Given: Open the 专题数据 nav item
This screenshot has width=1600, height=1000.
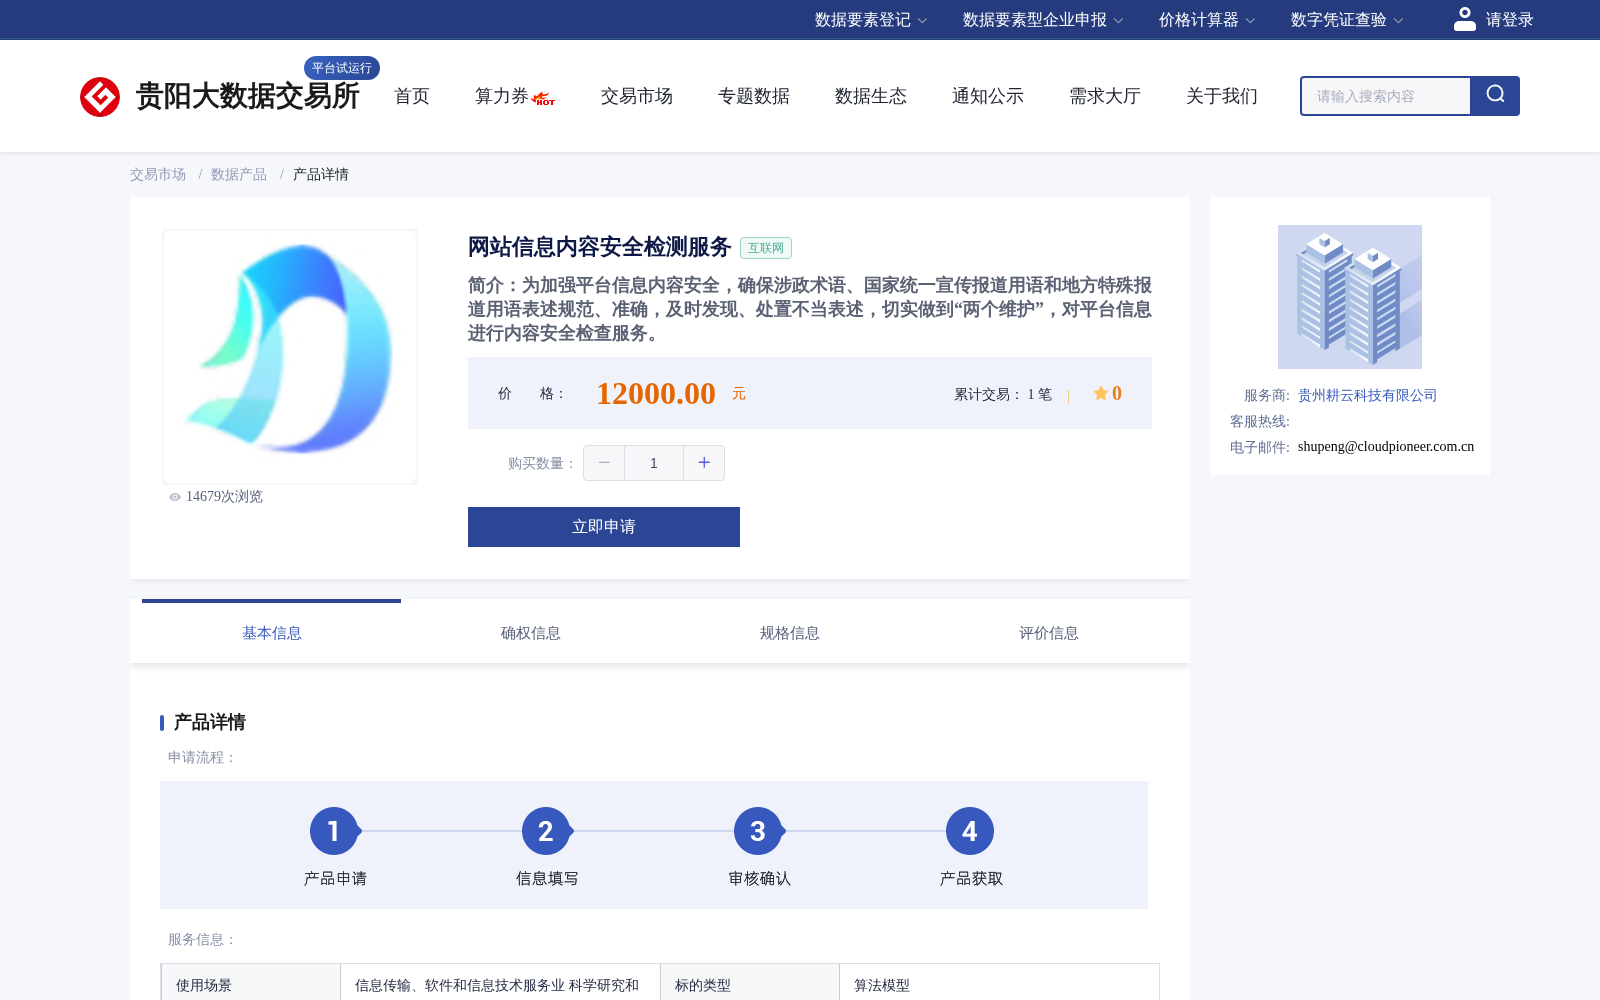Looking at the screenshot, I should pos(754,96).
